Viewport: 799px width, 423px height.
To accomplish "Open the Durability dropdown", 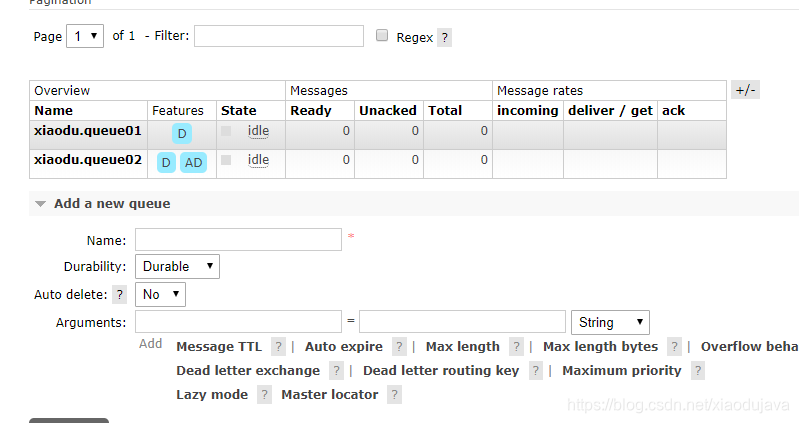I will click(x=177, y=267).
